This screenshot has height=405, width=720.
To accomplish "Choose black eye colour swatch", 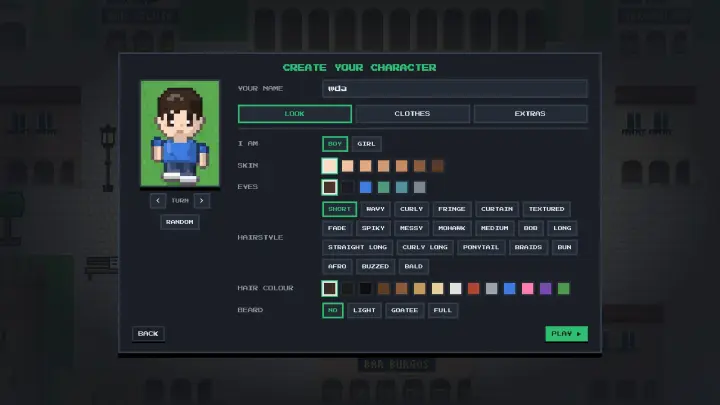I will tap(348, 187).
